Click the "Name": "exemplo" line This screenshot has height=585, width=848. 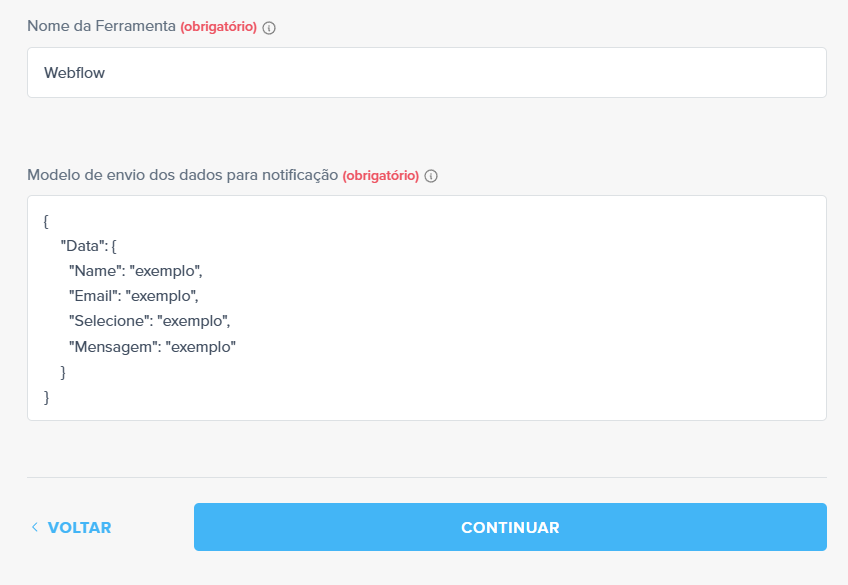point(135,271)
